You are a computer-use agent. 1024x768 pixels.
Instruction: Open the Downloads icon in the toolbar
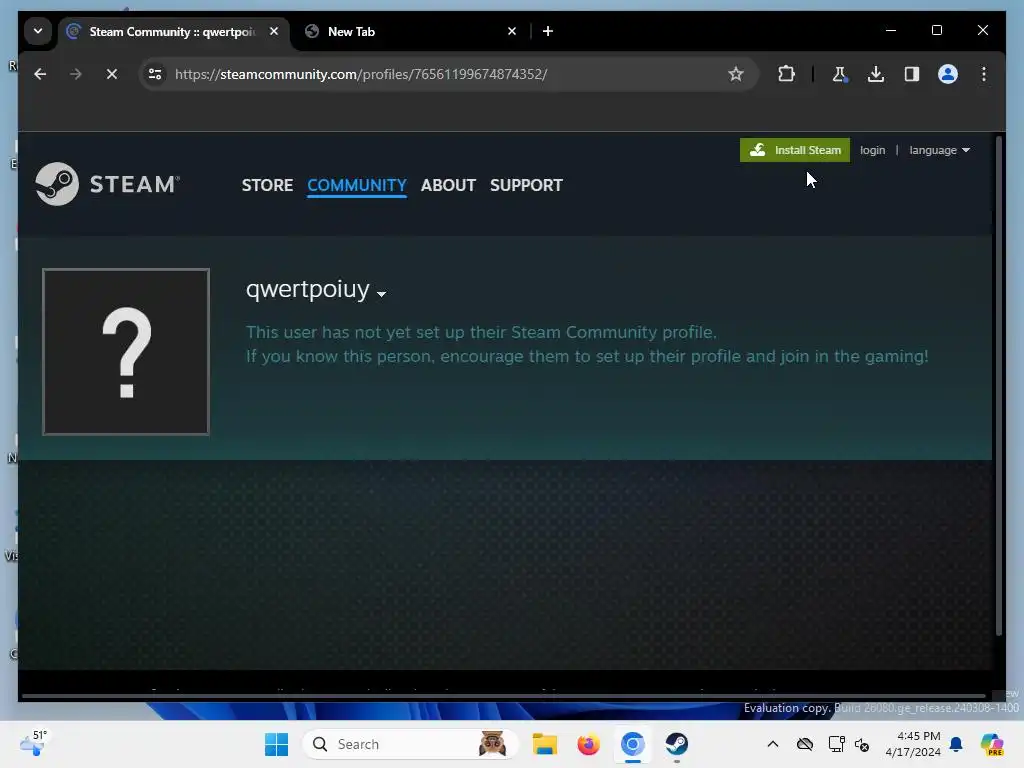click(876, 74)
